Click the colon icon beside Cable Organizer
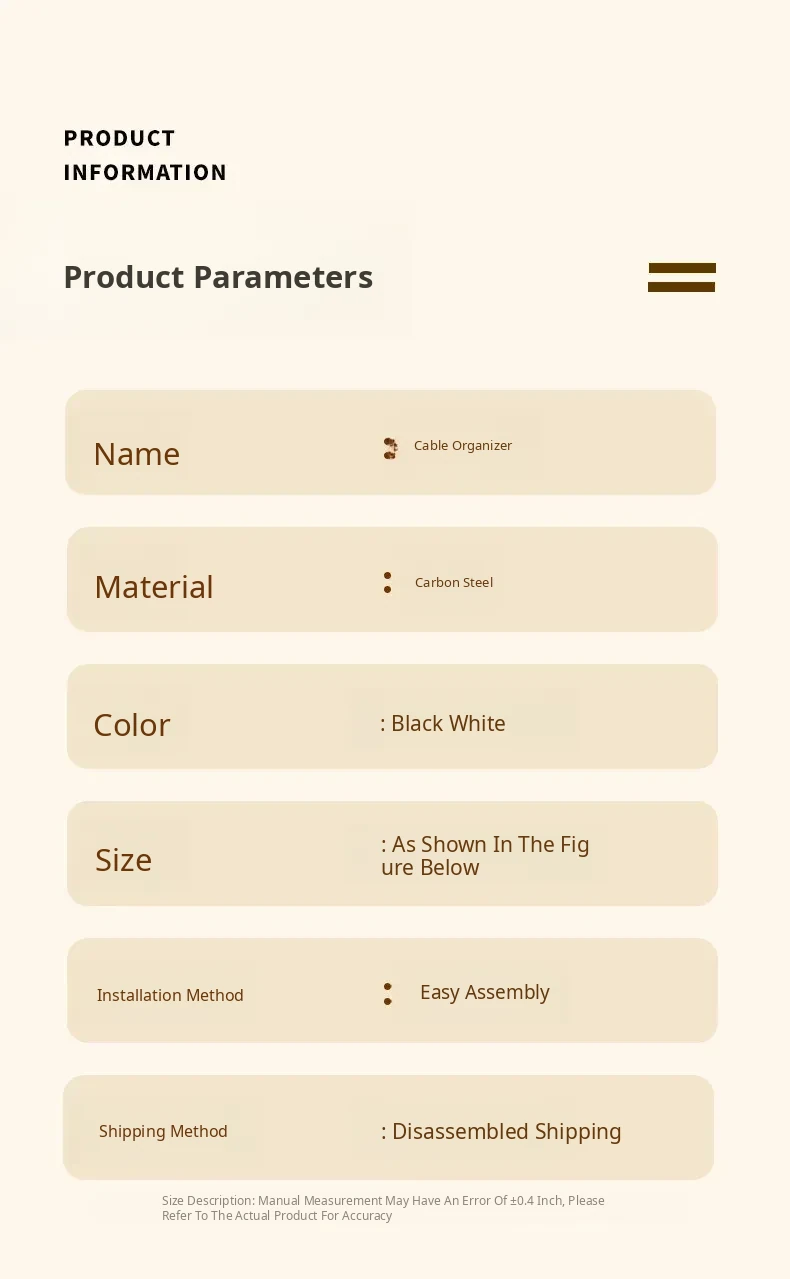This screenshot has height=1279, width=790. tap(390, 448)
